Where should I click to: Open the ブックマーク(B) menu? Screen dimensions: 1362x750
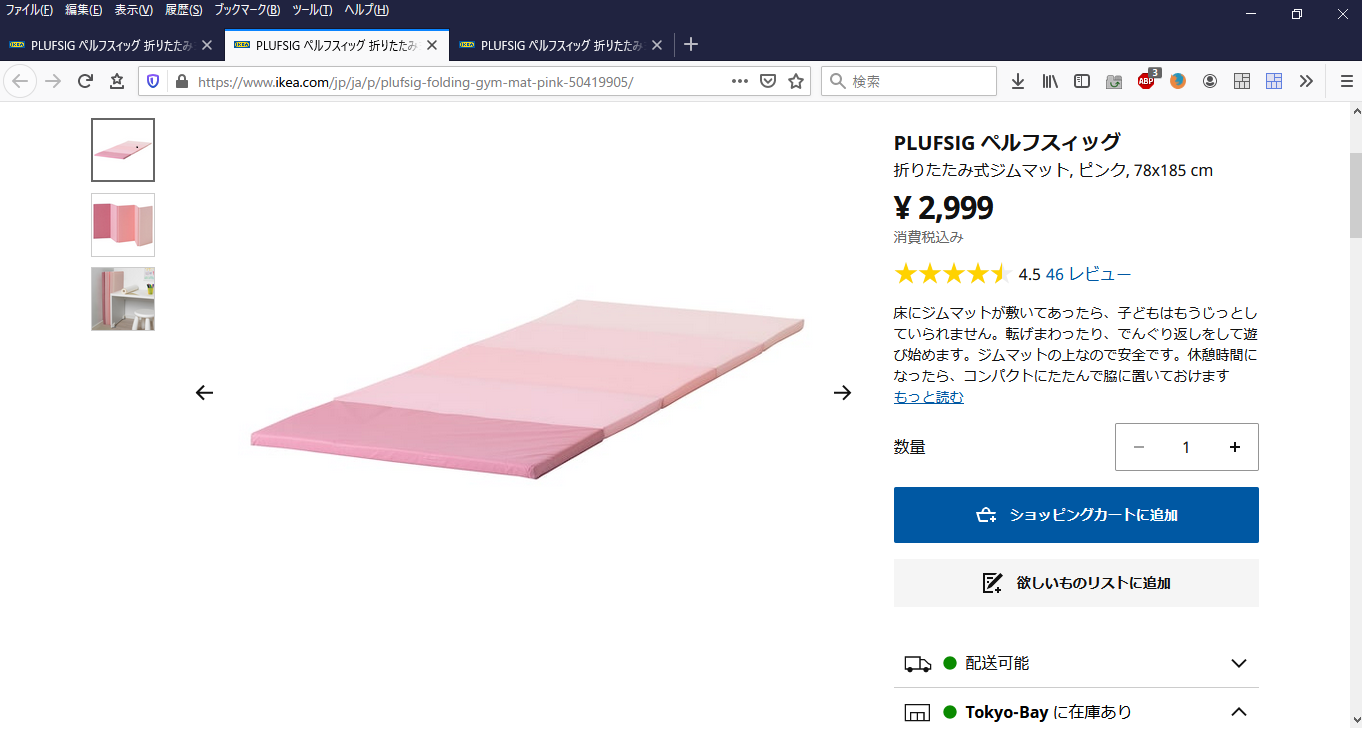pos(246,10)
